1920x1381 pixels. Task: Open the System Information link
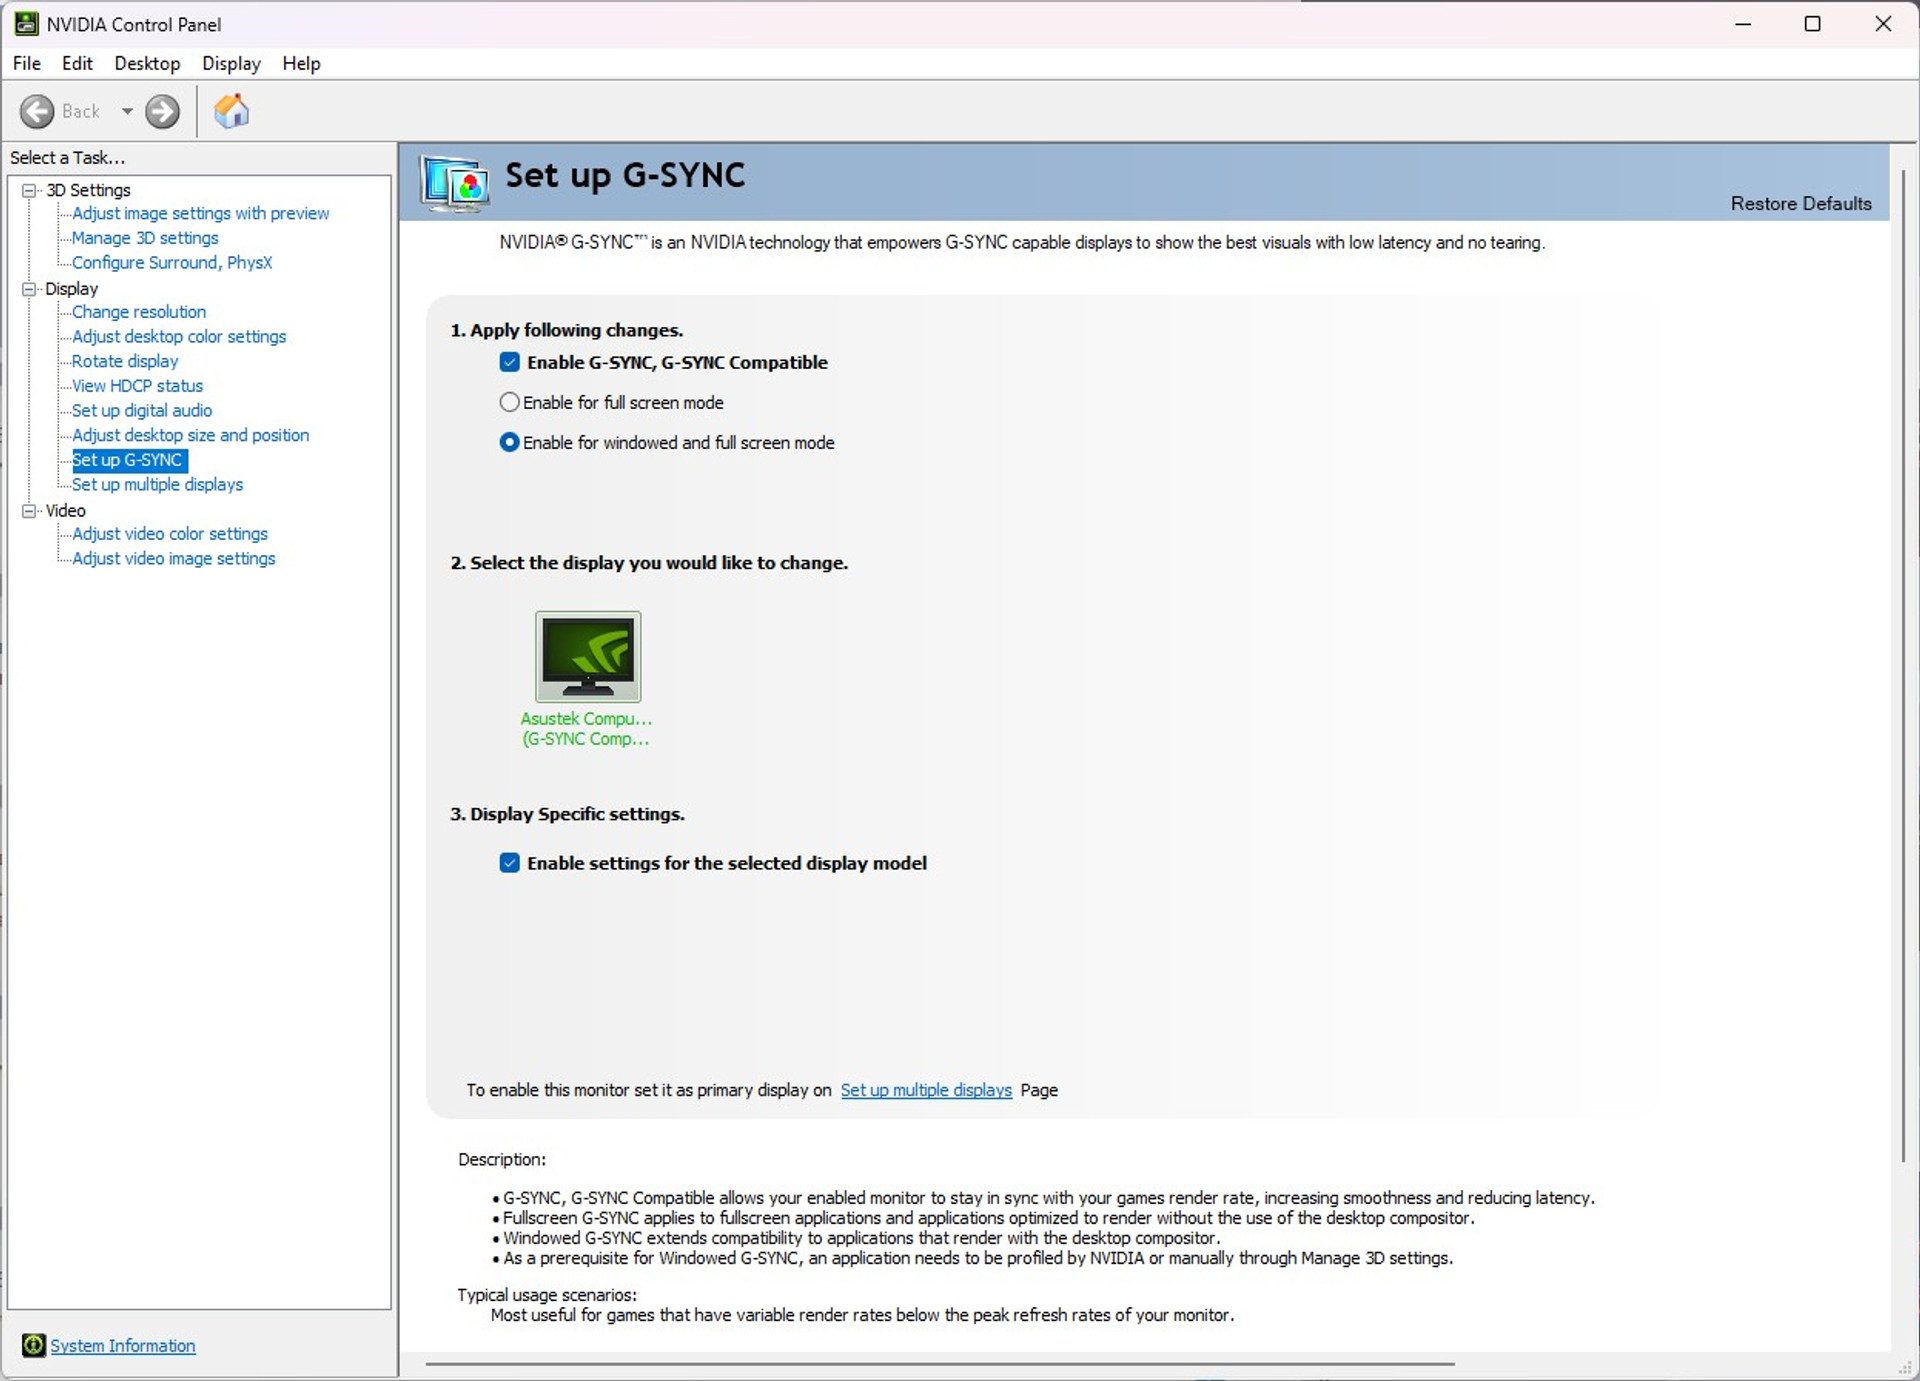pos(123,1346)
